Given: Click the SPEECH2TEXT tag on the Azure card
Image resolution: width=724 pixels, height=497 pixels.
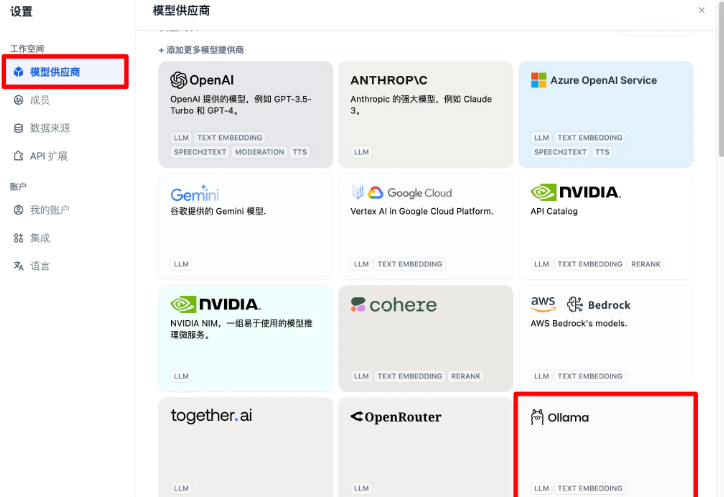Looking at the screenshot, I should coord(560,152).
